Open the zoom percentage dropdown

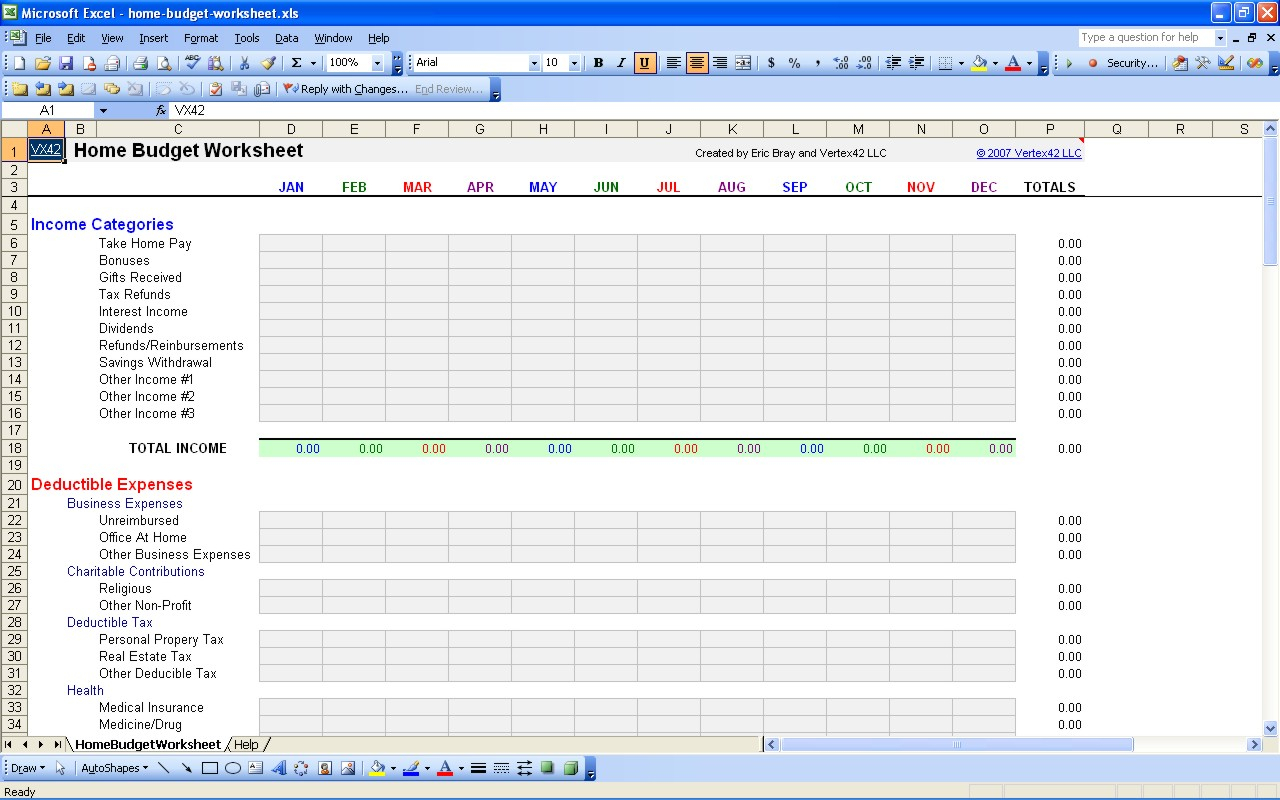tap(377, 63)
